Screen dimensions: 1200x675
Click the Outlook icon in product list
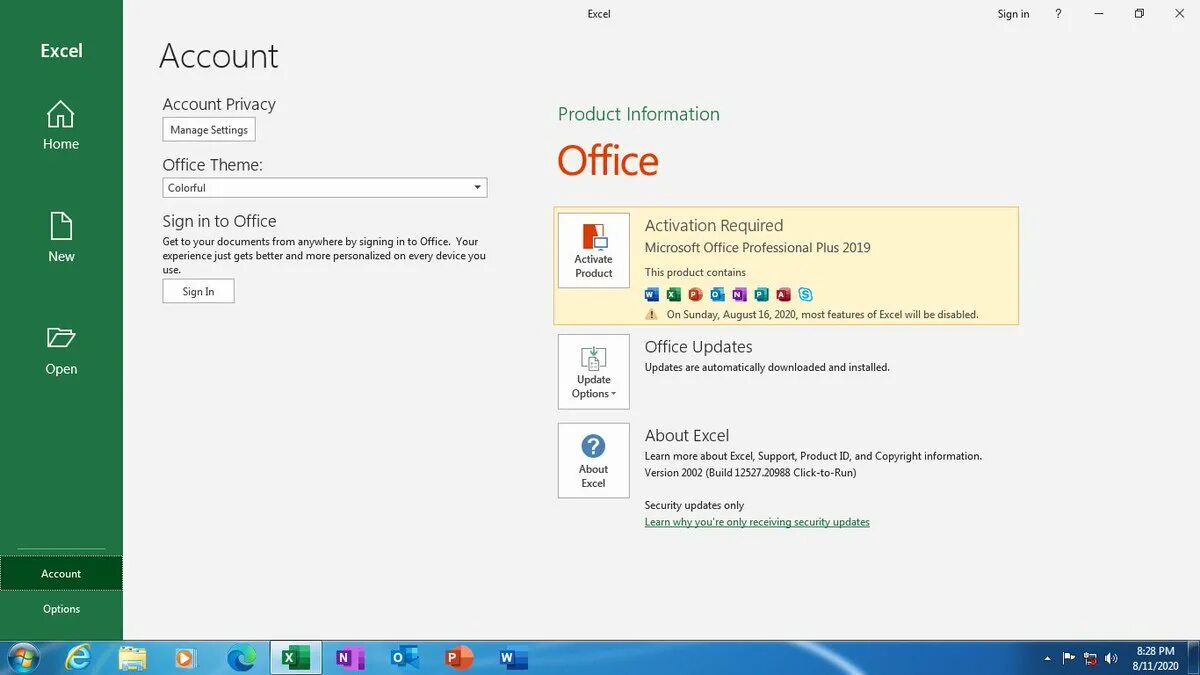(718, 294)
